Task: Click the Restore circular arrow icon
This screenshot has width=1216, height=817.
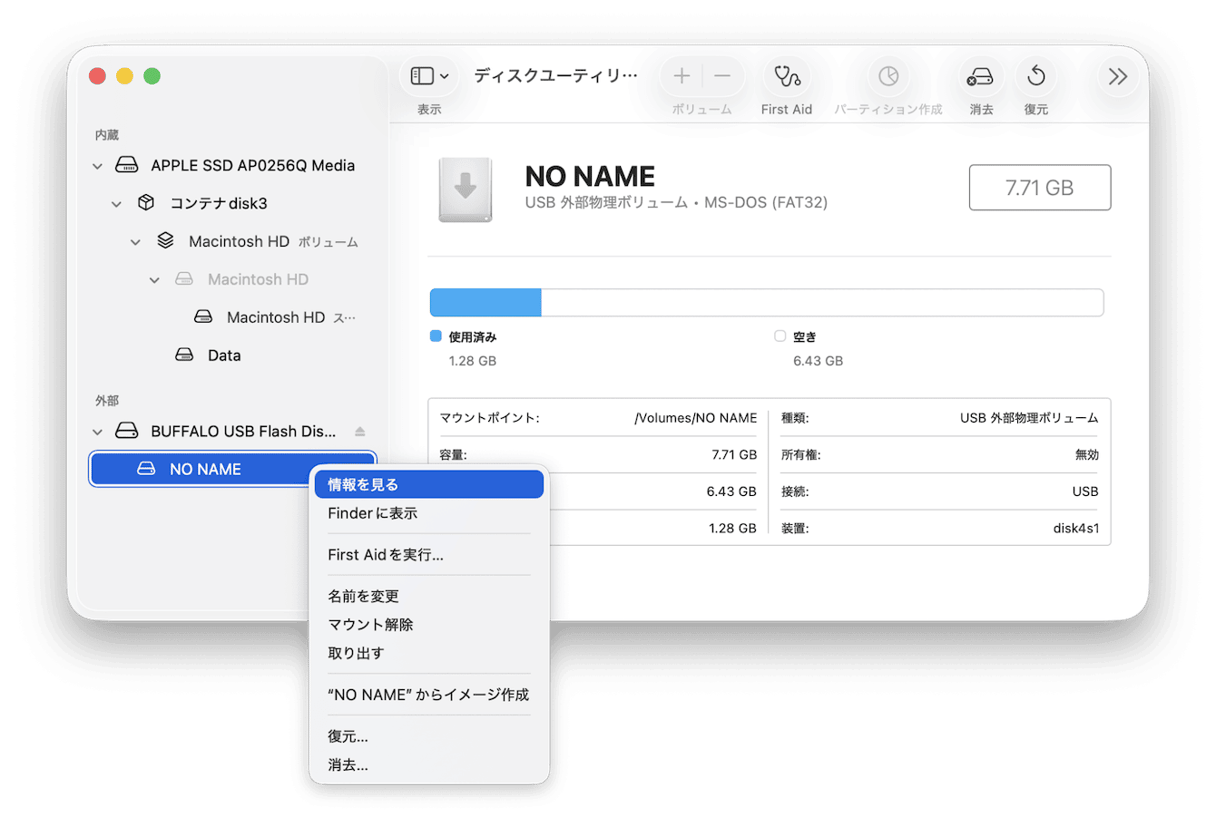Action: [1036, 76]
